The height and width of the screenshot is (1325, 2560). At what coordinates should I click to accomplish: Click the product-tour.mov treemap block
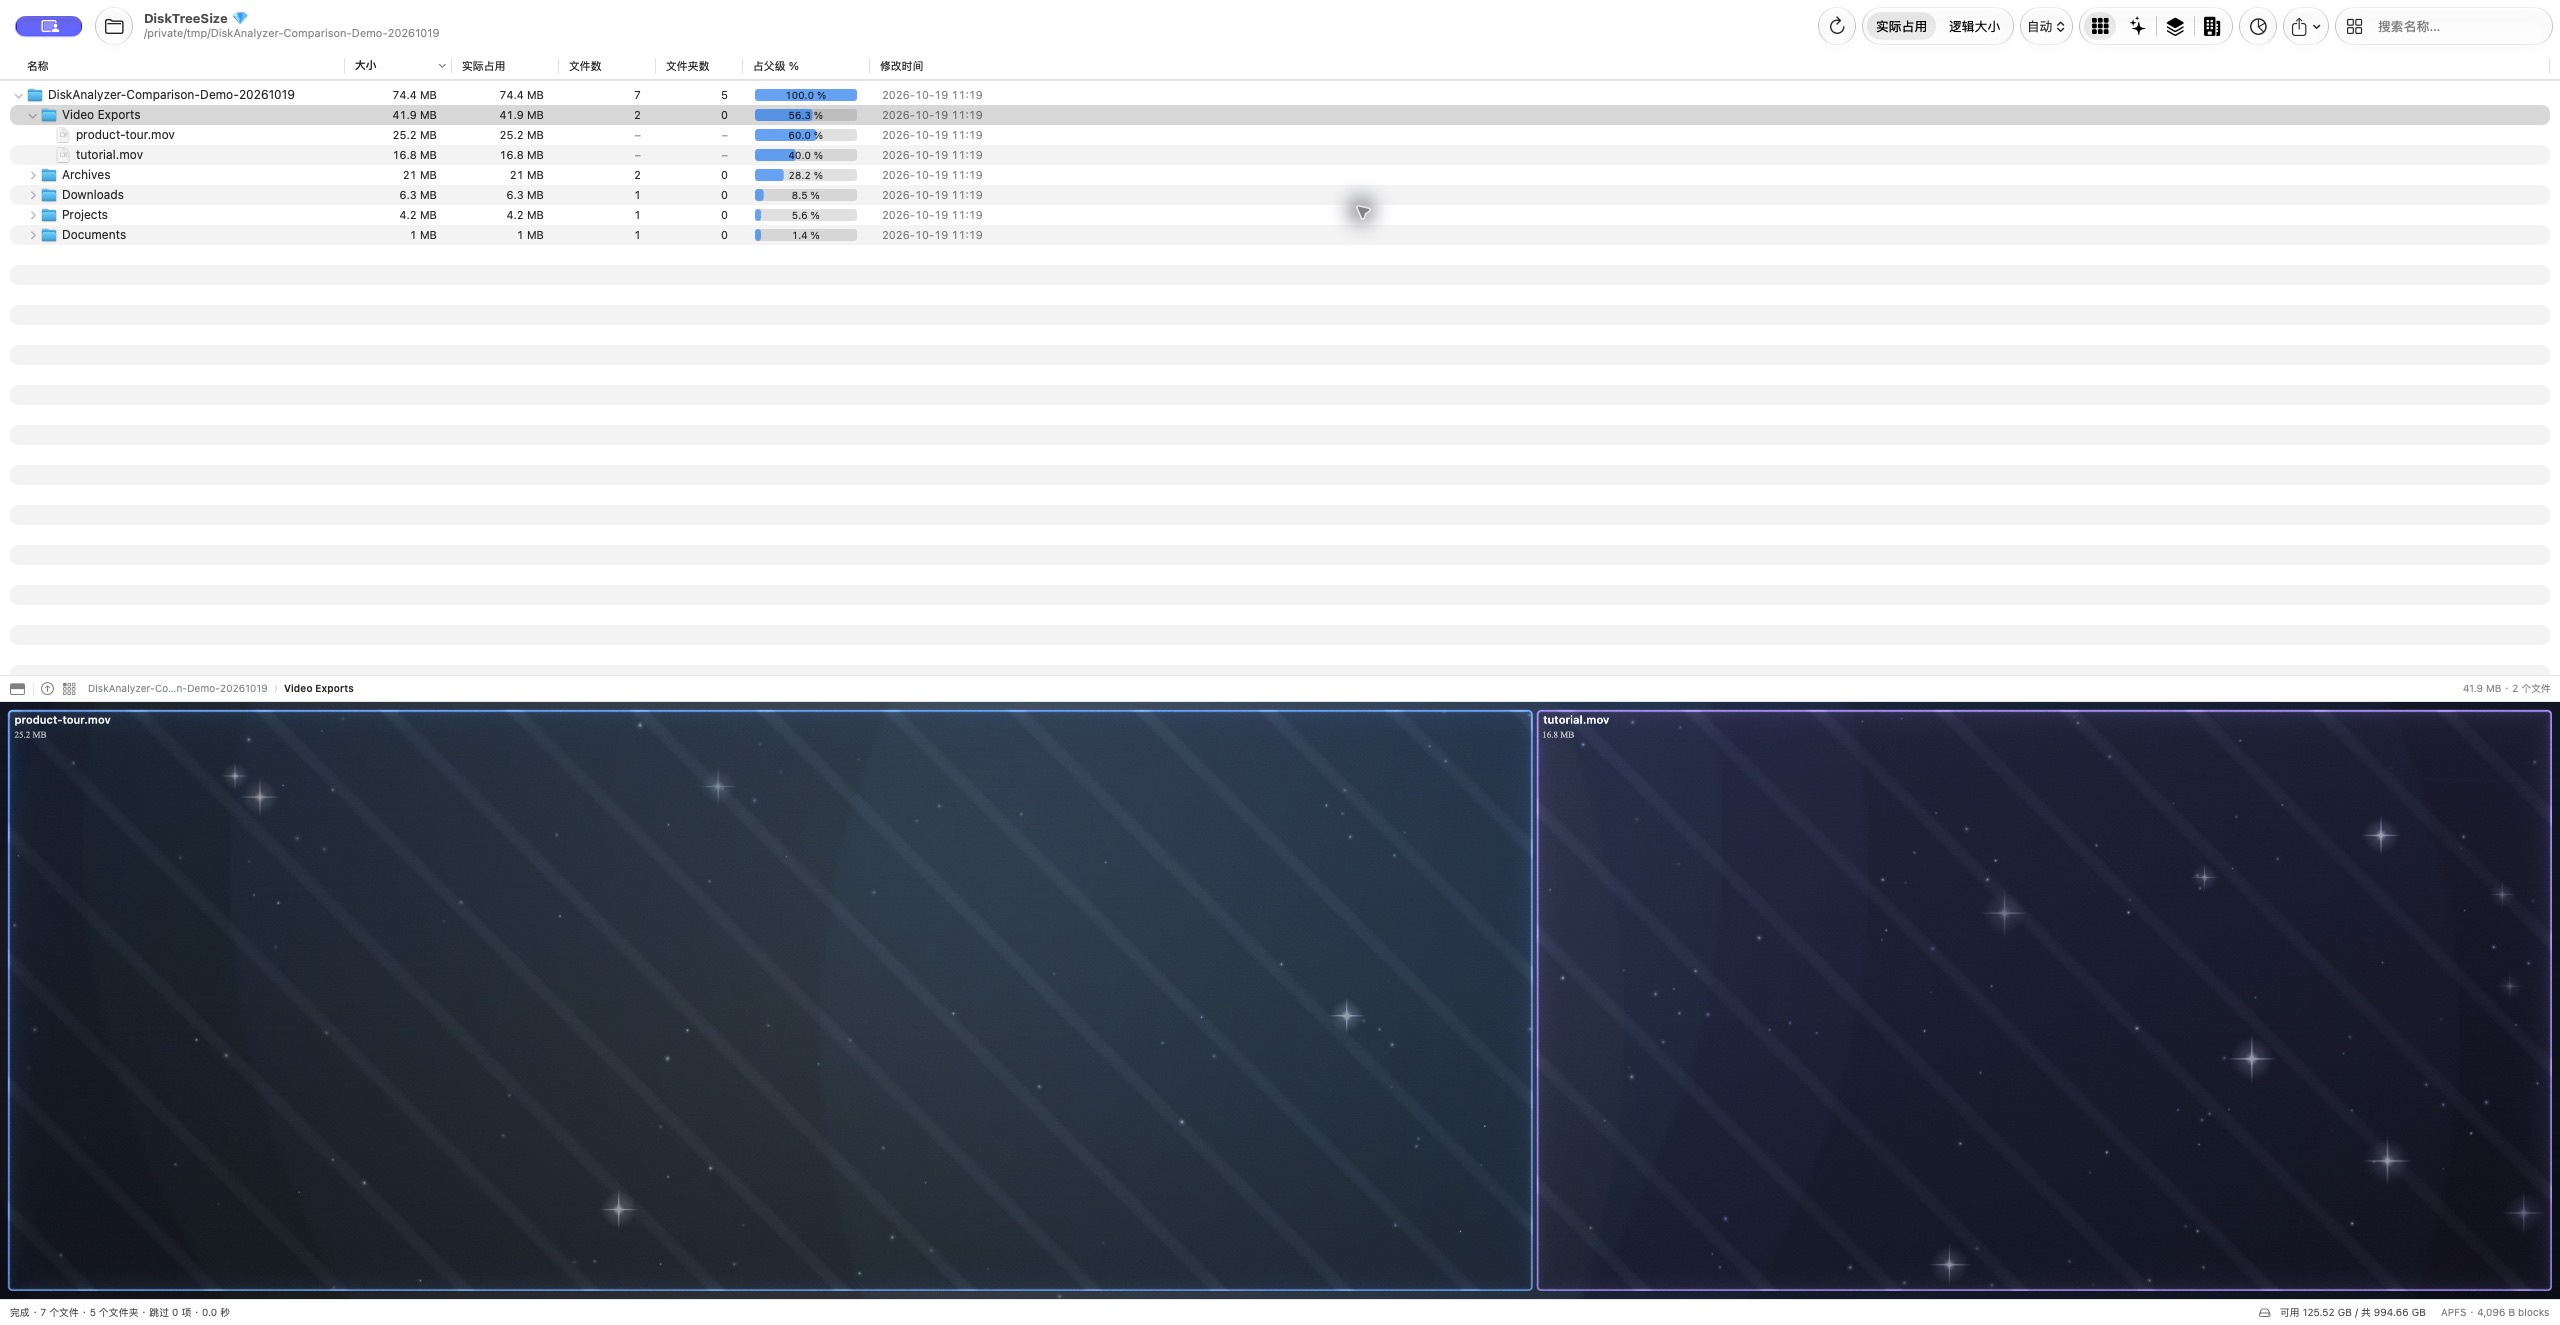[x=770, y=1000]
